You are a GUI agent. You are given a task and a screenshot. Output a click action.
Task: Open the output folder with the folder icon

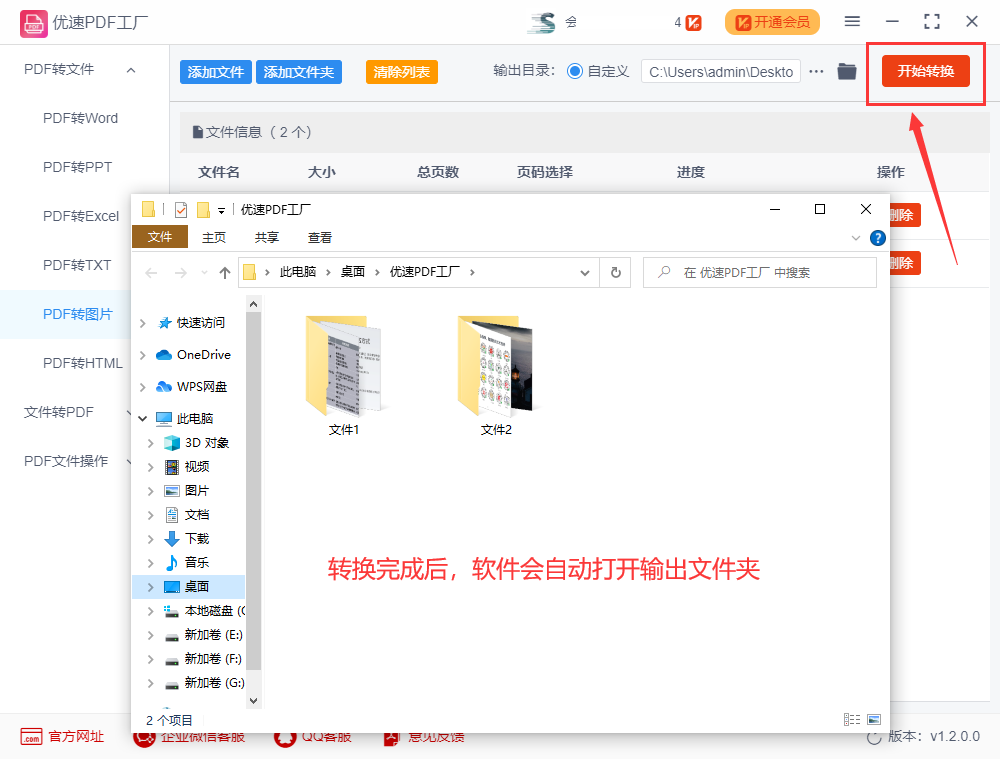(847, 71)
